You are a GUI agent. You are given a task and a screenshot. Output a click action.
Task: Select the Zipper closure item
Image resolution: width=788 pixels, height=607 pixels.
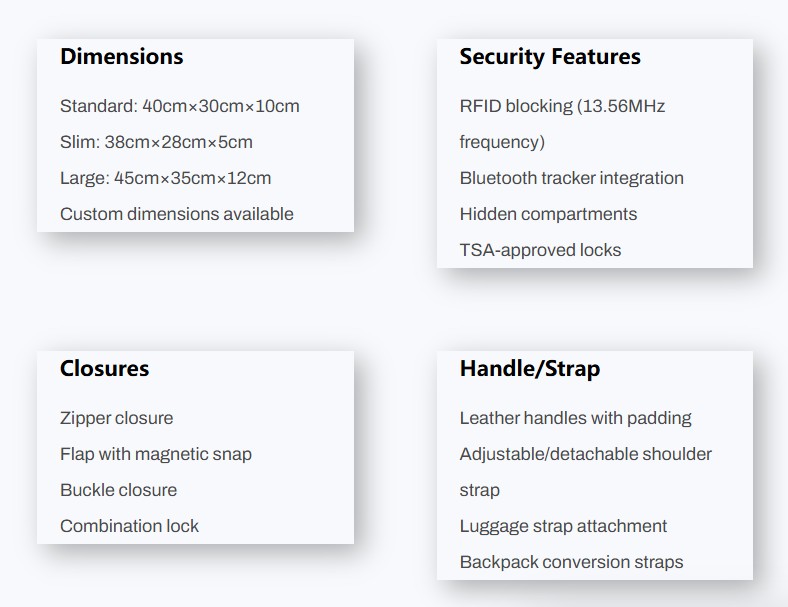116,418
